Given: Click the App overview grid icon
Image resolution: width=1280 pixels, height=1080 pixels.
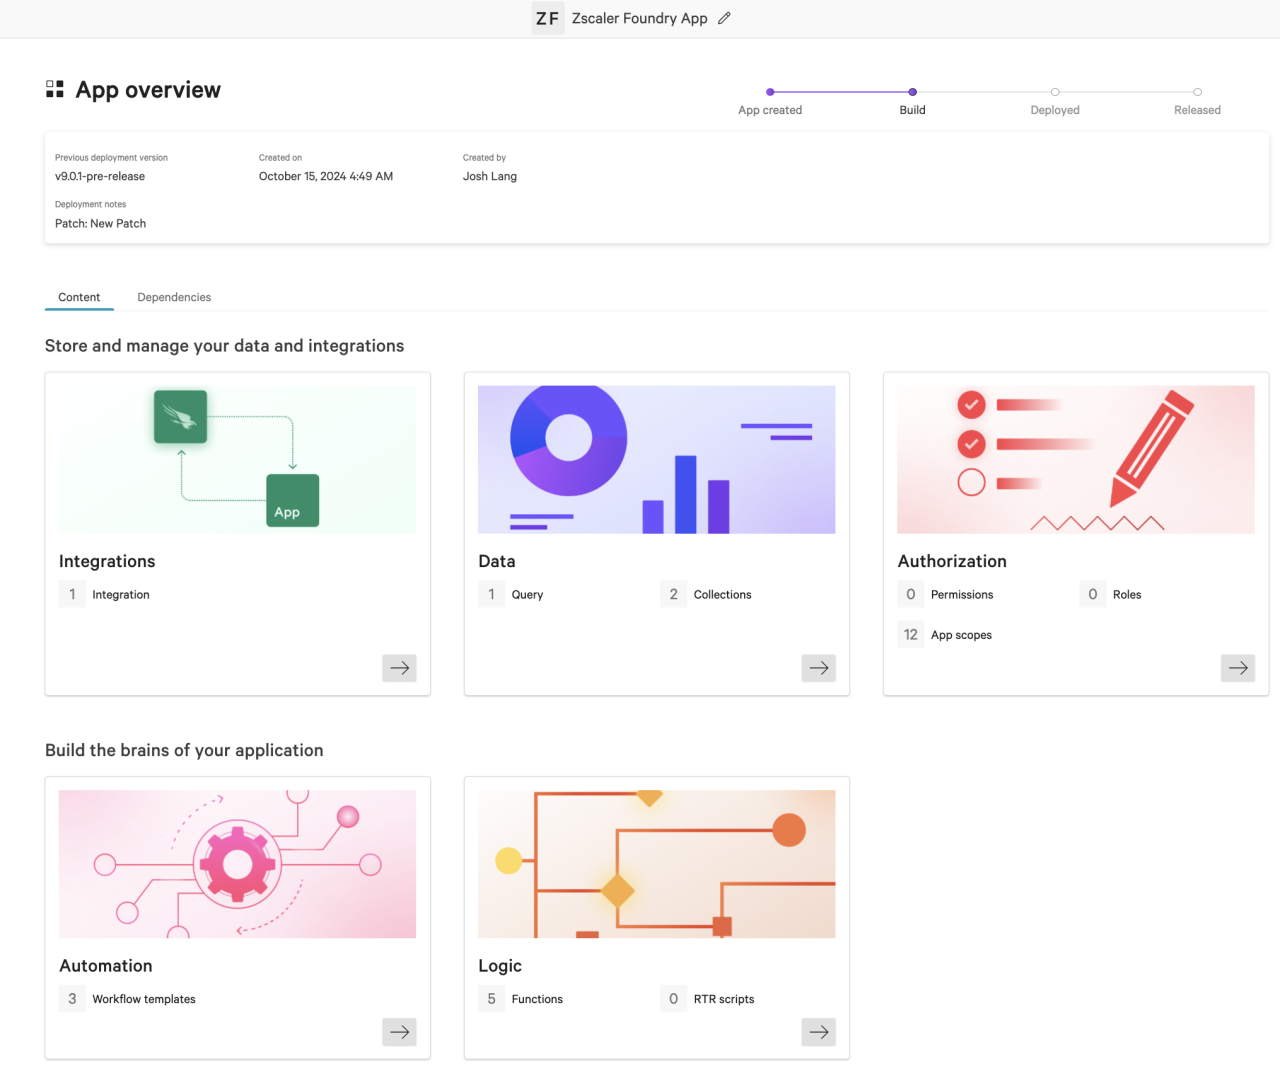Looking at the screenshot, I should pyautogui.click(x=55, y=89).
